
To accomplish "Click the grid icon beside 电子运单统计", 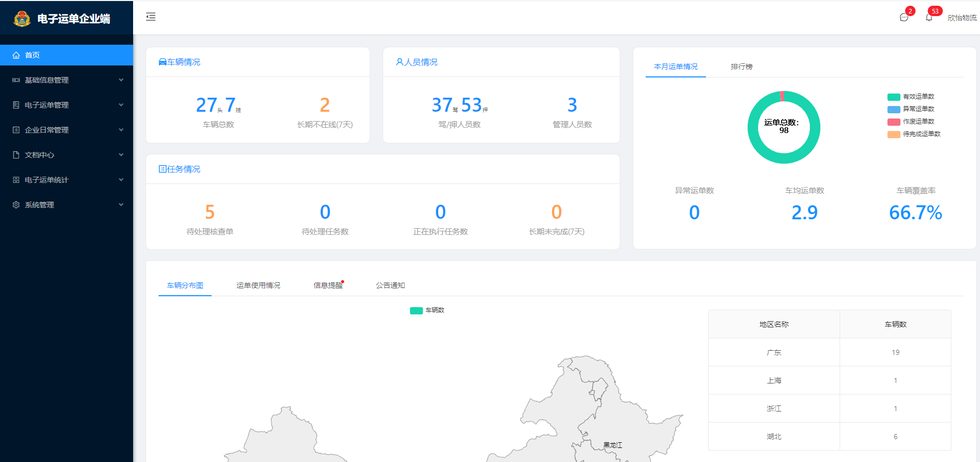I will pos(16,180).
